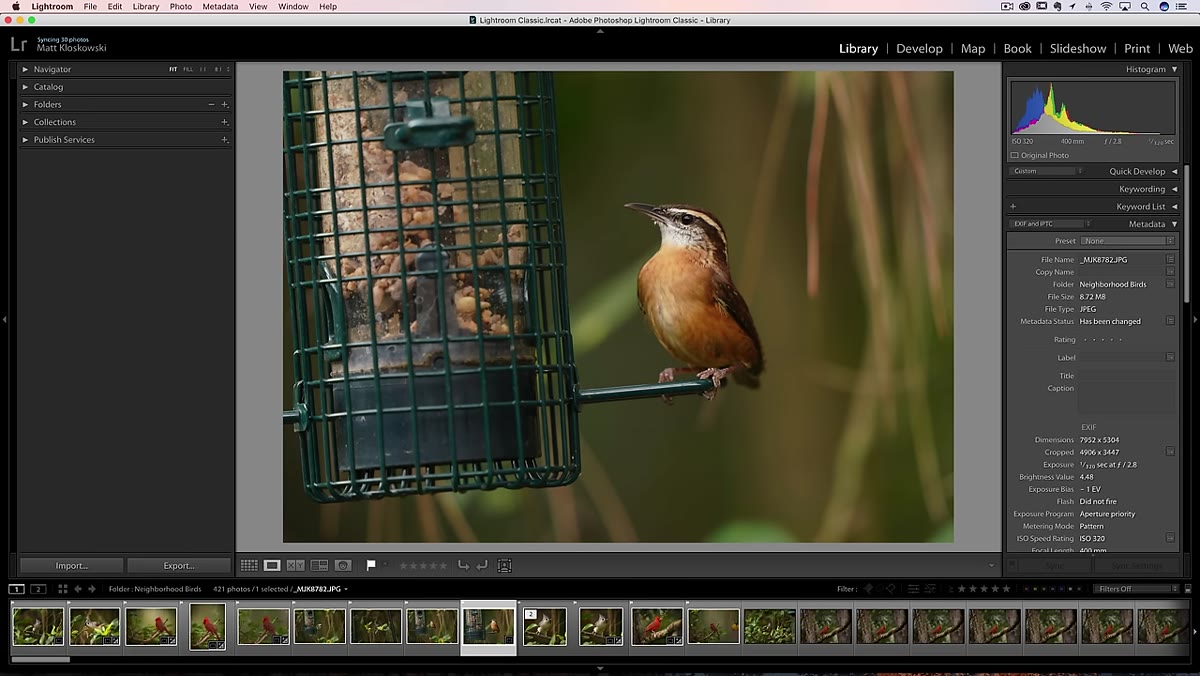Click the Title metadata field

coord(1127,376)
